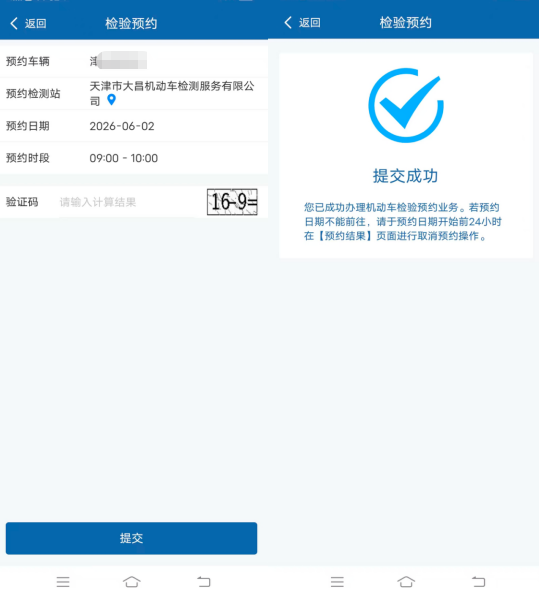Image resolution: width=539 pixels, height=597 pixels.
Task: Click the 预约日期 row label
Action: pyautogui.click(x=28, y=126)
